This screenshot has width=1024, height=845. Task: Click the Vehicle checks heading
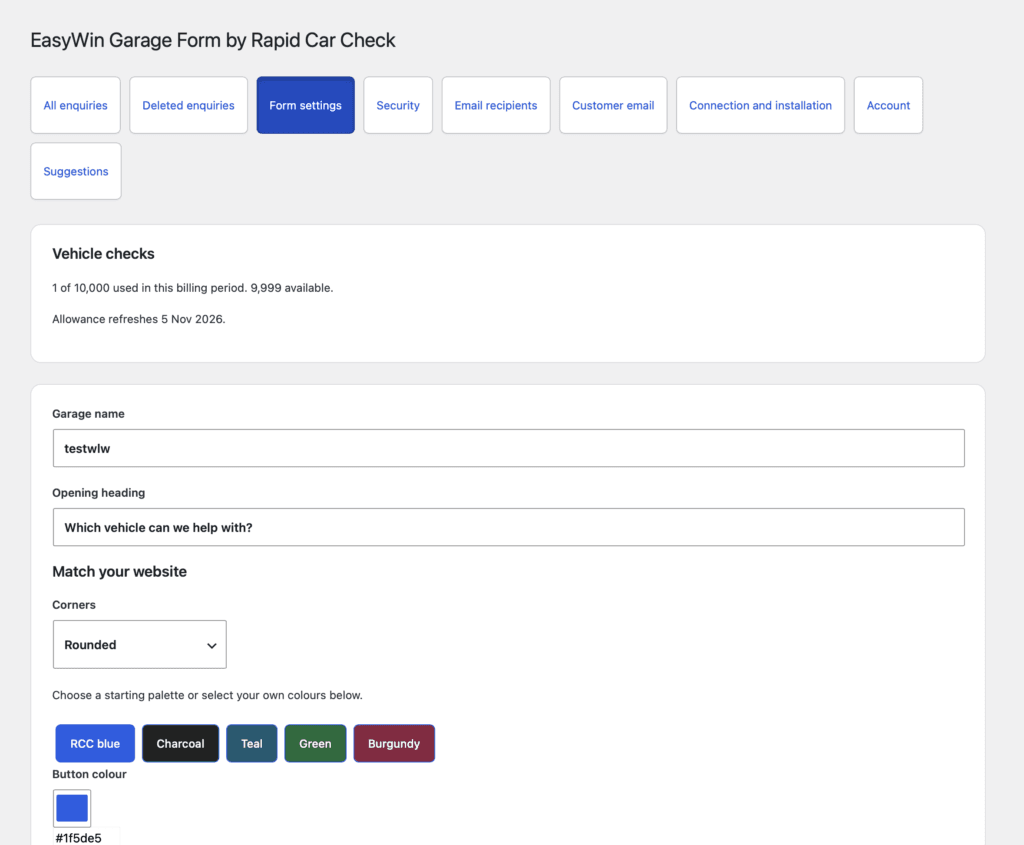tap(103, 253)
